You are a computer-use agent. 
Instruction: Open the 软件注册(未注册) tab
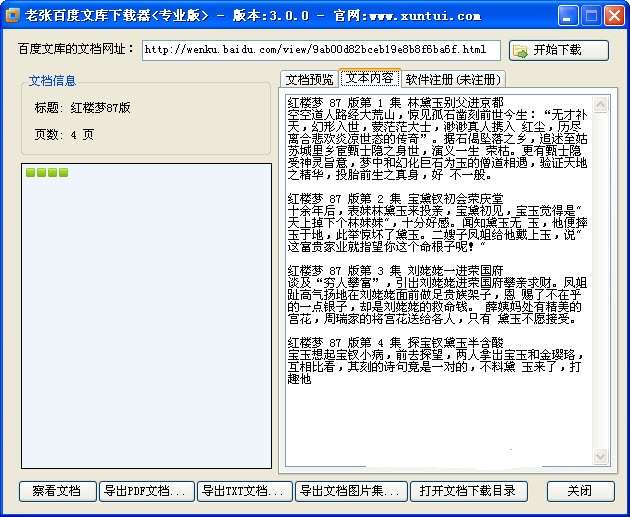click(x=453, y=79)
